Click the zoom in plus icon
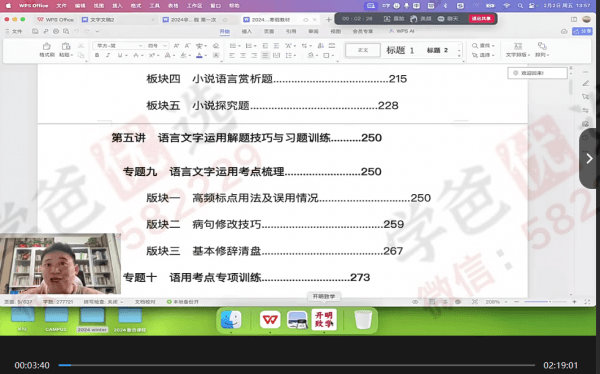Screen dimensions: 600x374 574,302
